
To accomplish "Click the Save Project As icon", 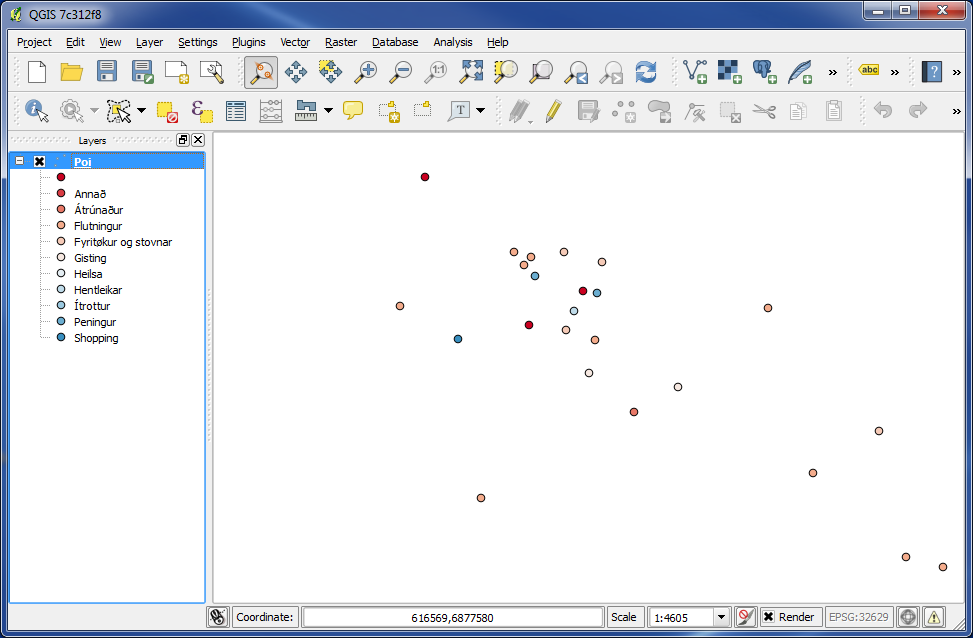I will coord(142,72).
